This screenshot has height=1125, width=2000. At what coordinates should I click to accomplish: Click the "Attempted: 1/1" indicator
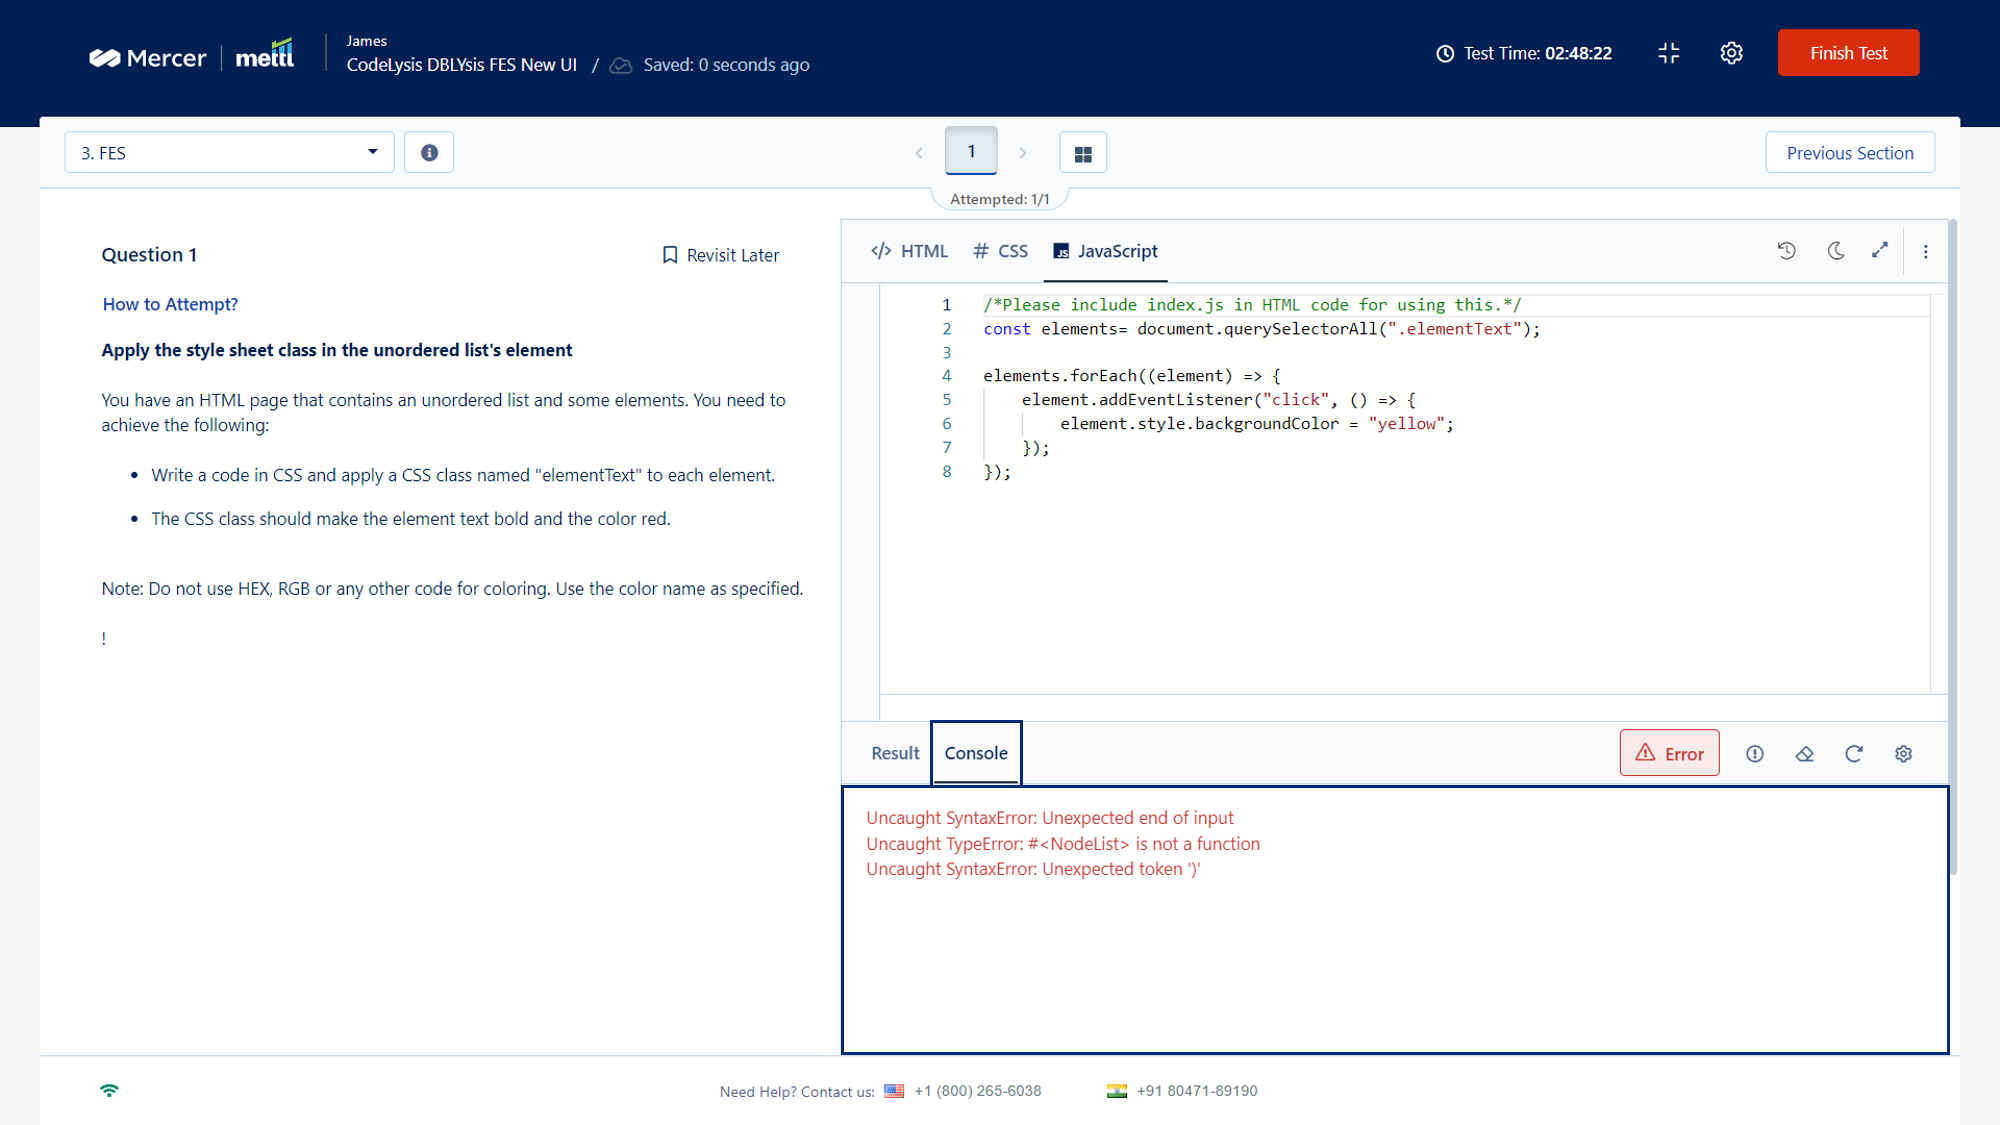tap(1000, 199)
